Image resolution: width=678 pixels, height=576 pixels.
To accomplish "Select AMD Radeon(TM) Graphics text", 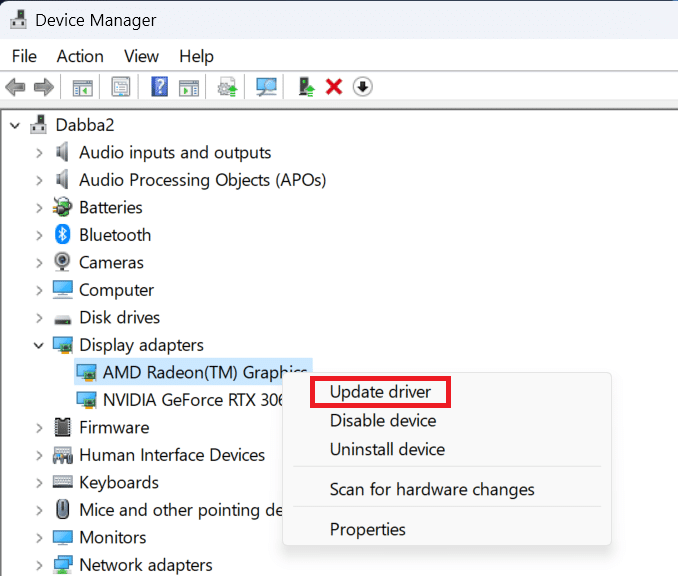I will coord(205,372).
